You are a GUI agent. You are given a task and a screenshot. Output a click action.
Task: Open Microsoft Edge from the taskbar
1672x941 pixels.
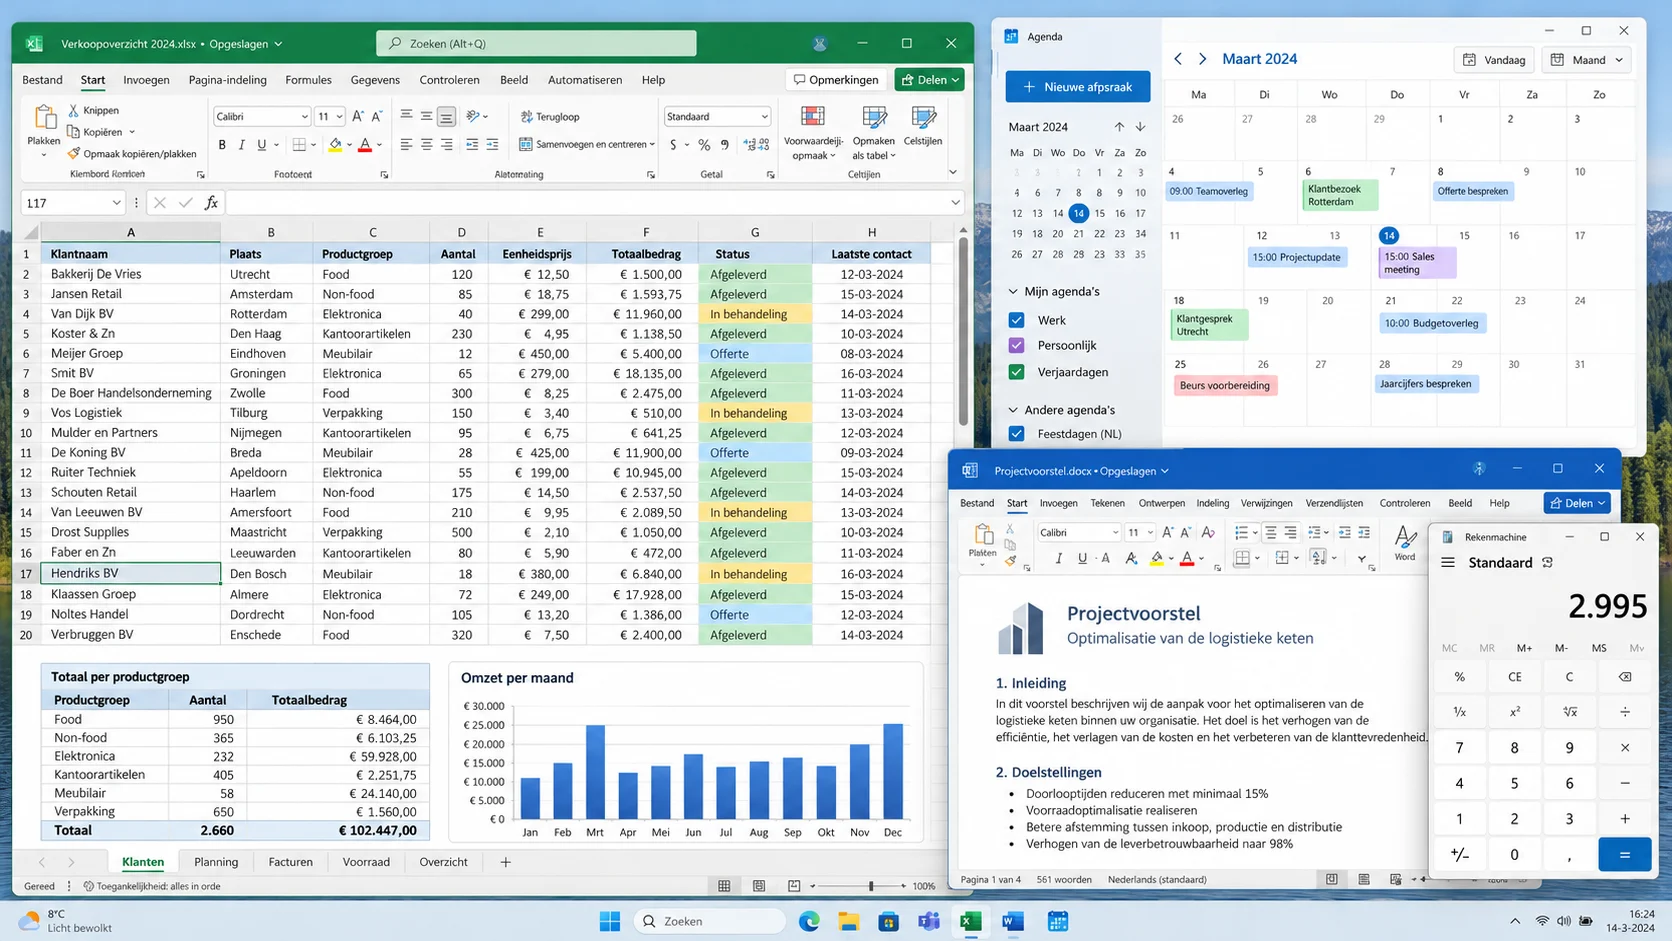coord(809,921)
